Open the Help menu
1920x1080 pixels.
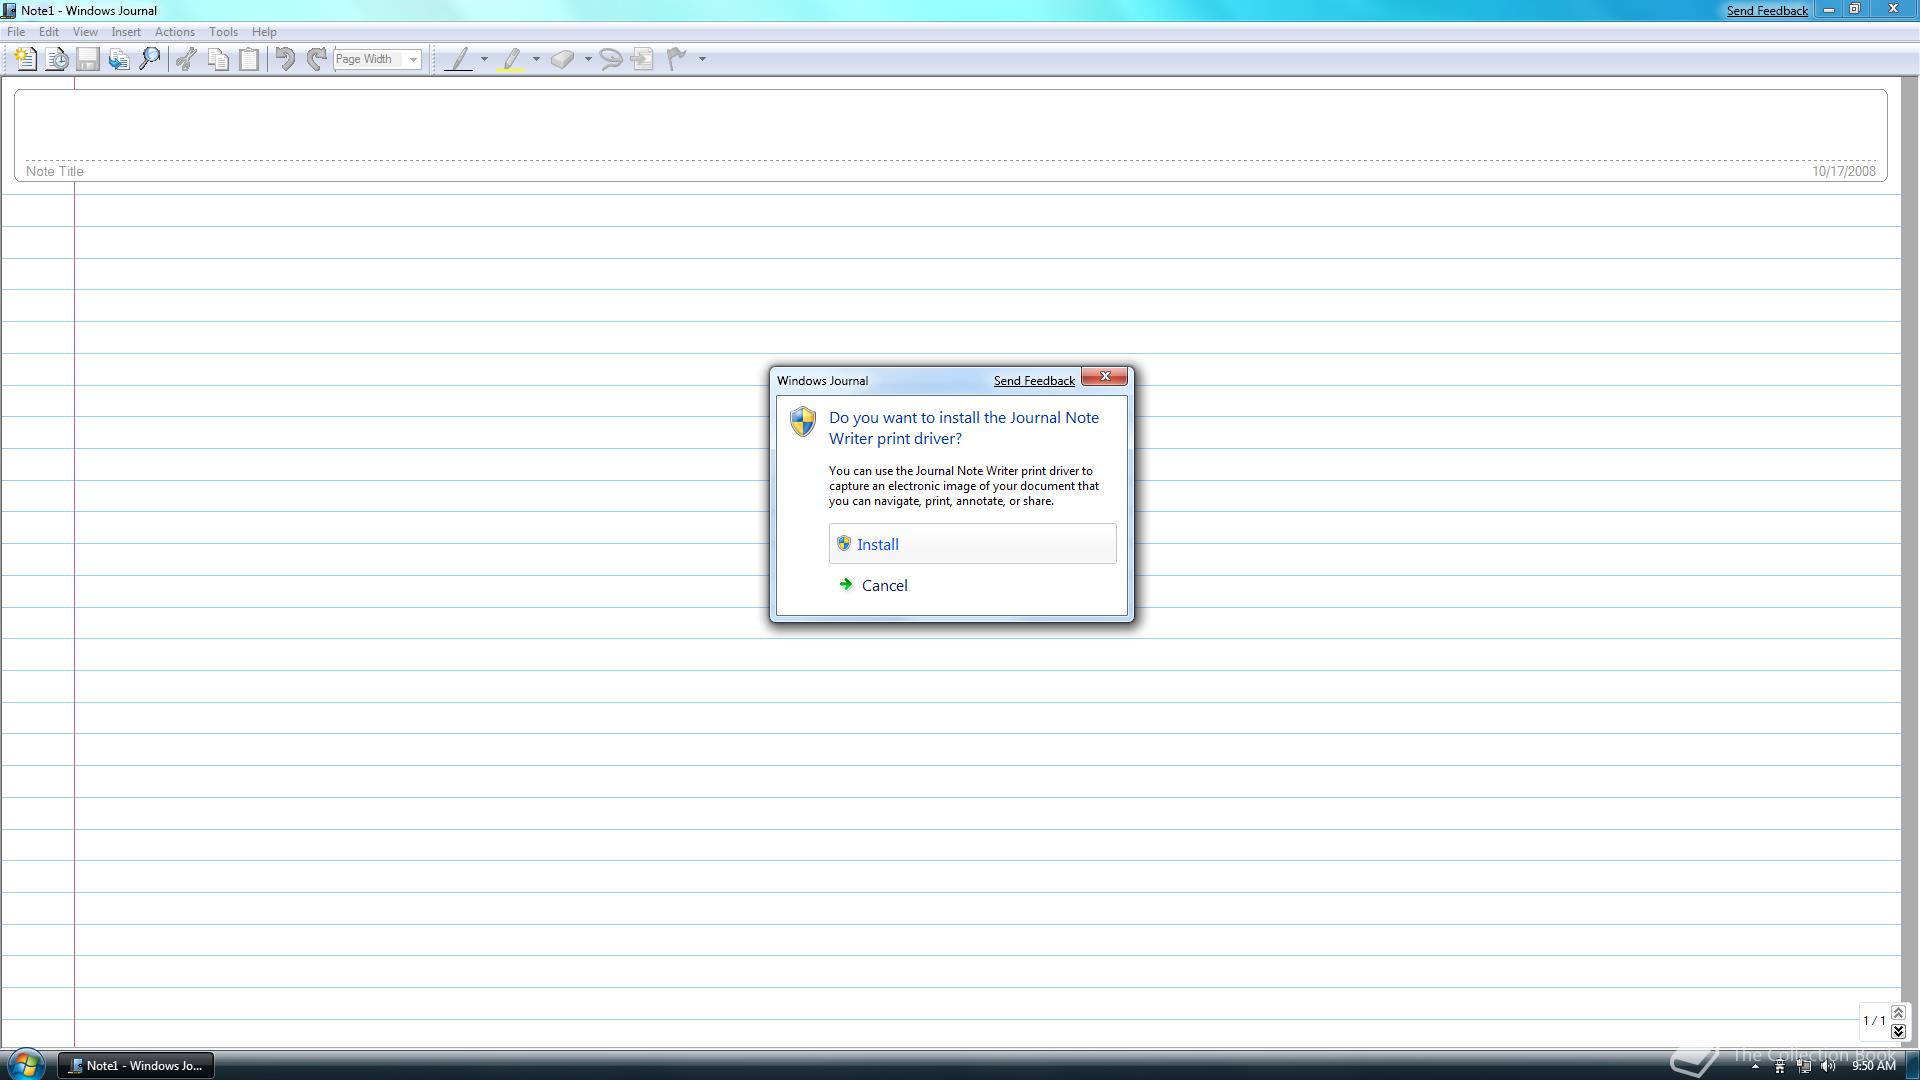[x=264, y=32]
